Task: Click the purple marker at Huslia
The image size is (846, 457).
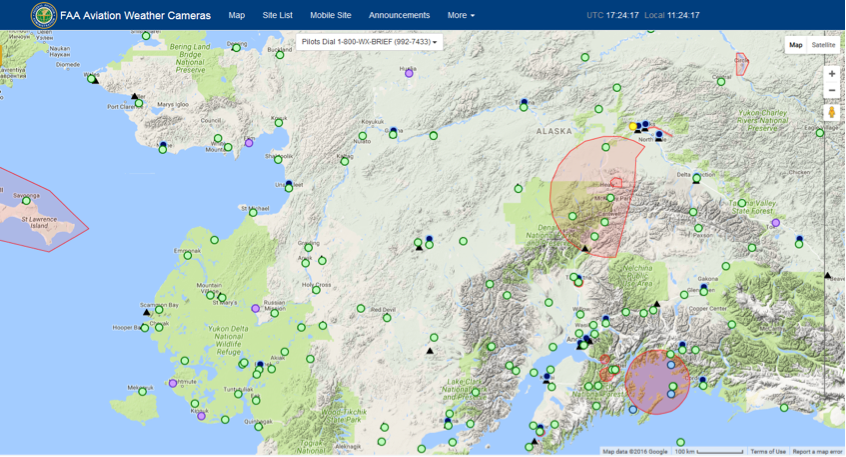Action: pos(409,73)
